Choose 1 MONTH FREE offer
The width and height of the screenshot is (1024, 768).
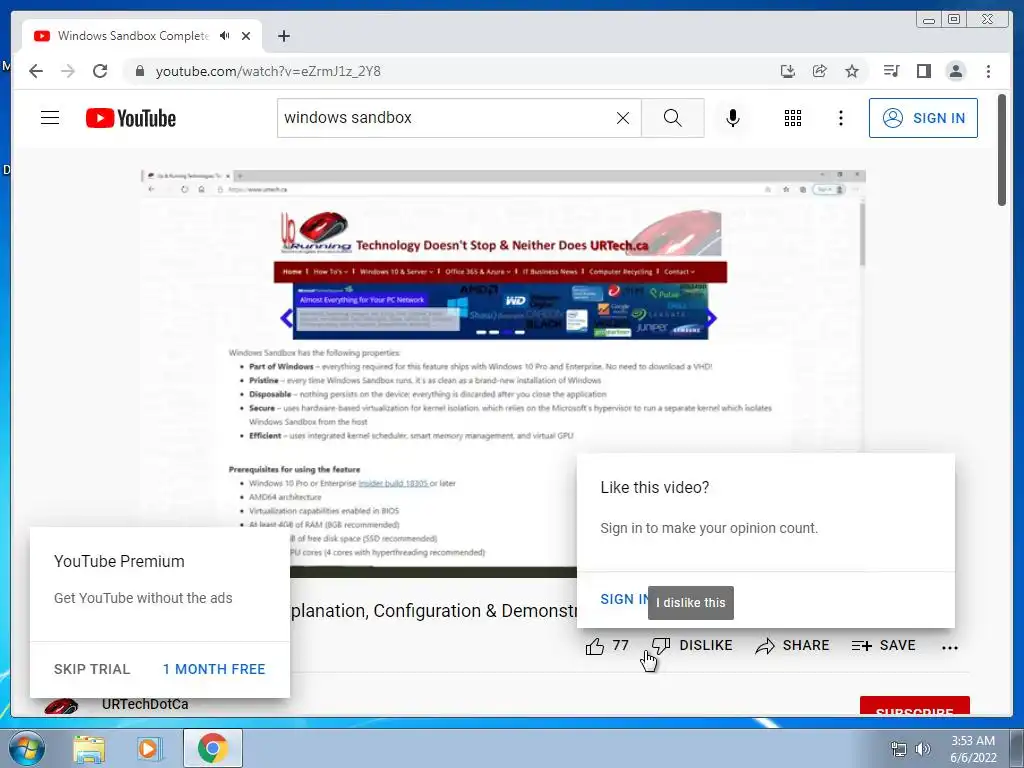(214, 669)
